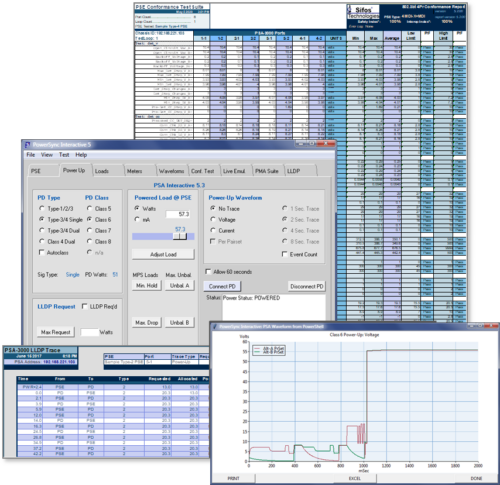Open the File menu in PowerSync Interactive
Image resolution: width=500 pixels, height=485 pixels.
click(x=31, y=155)
